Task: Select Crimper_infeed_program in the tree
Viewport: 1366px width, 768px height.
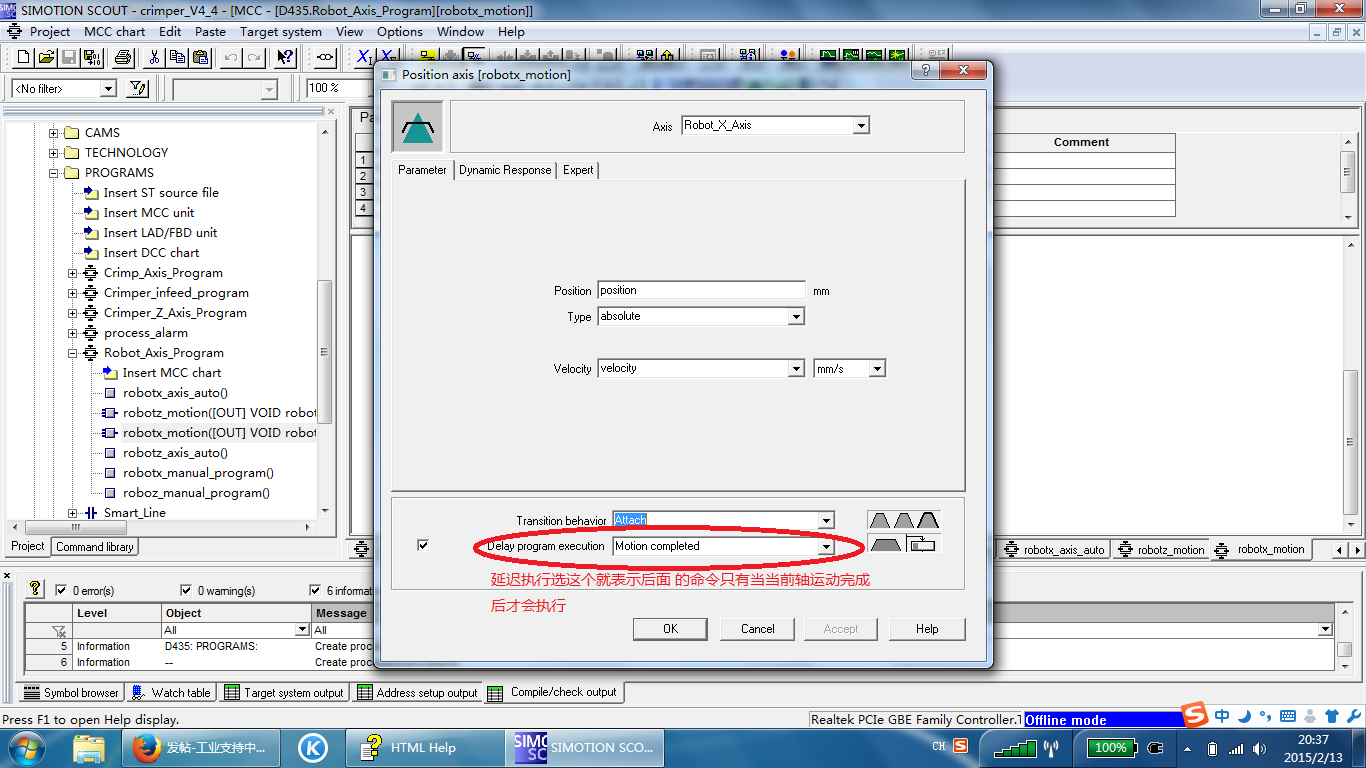Action: 176,293
